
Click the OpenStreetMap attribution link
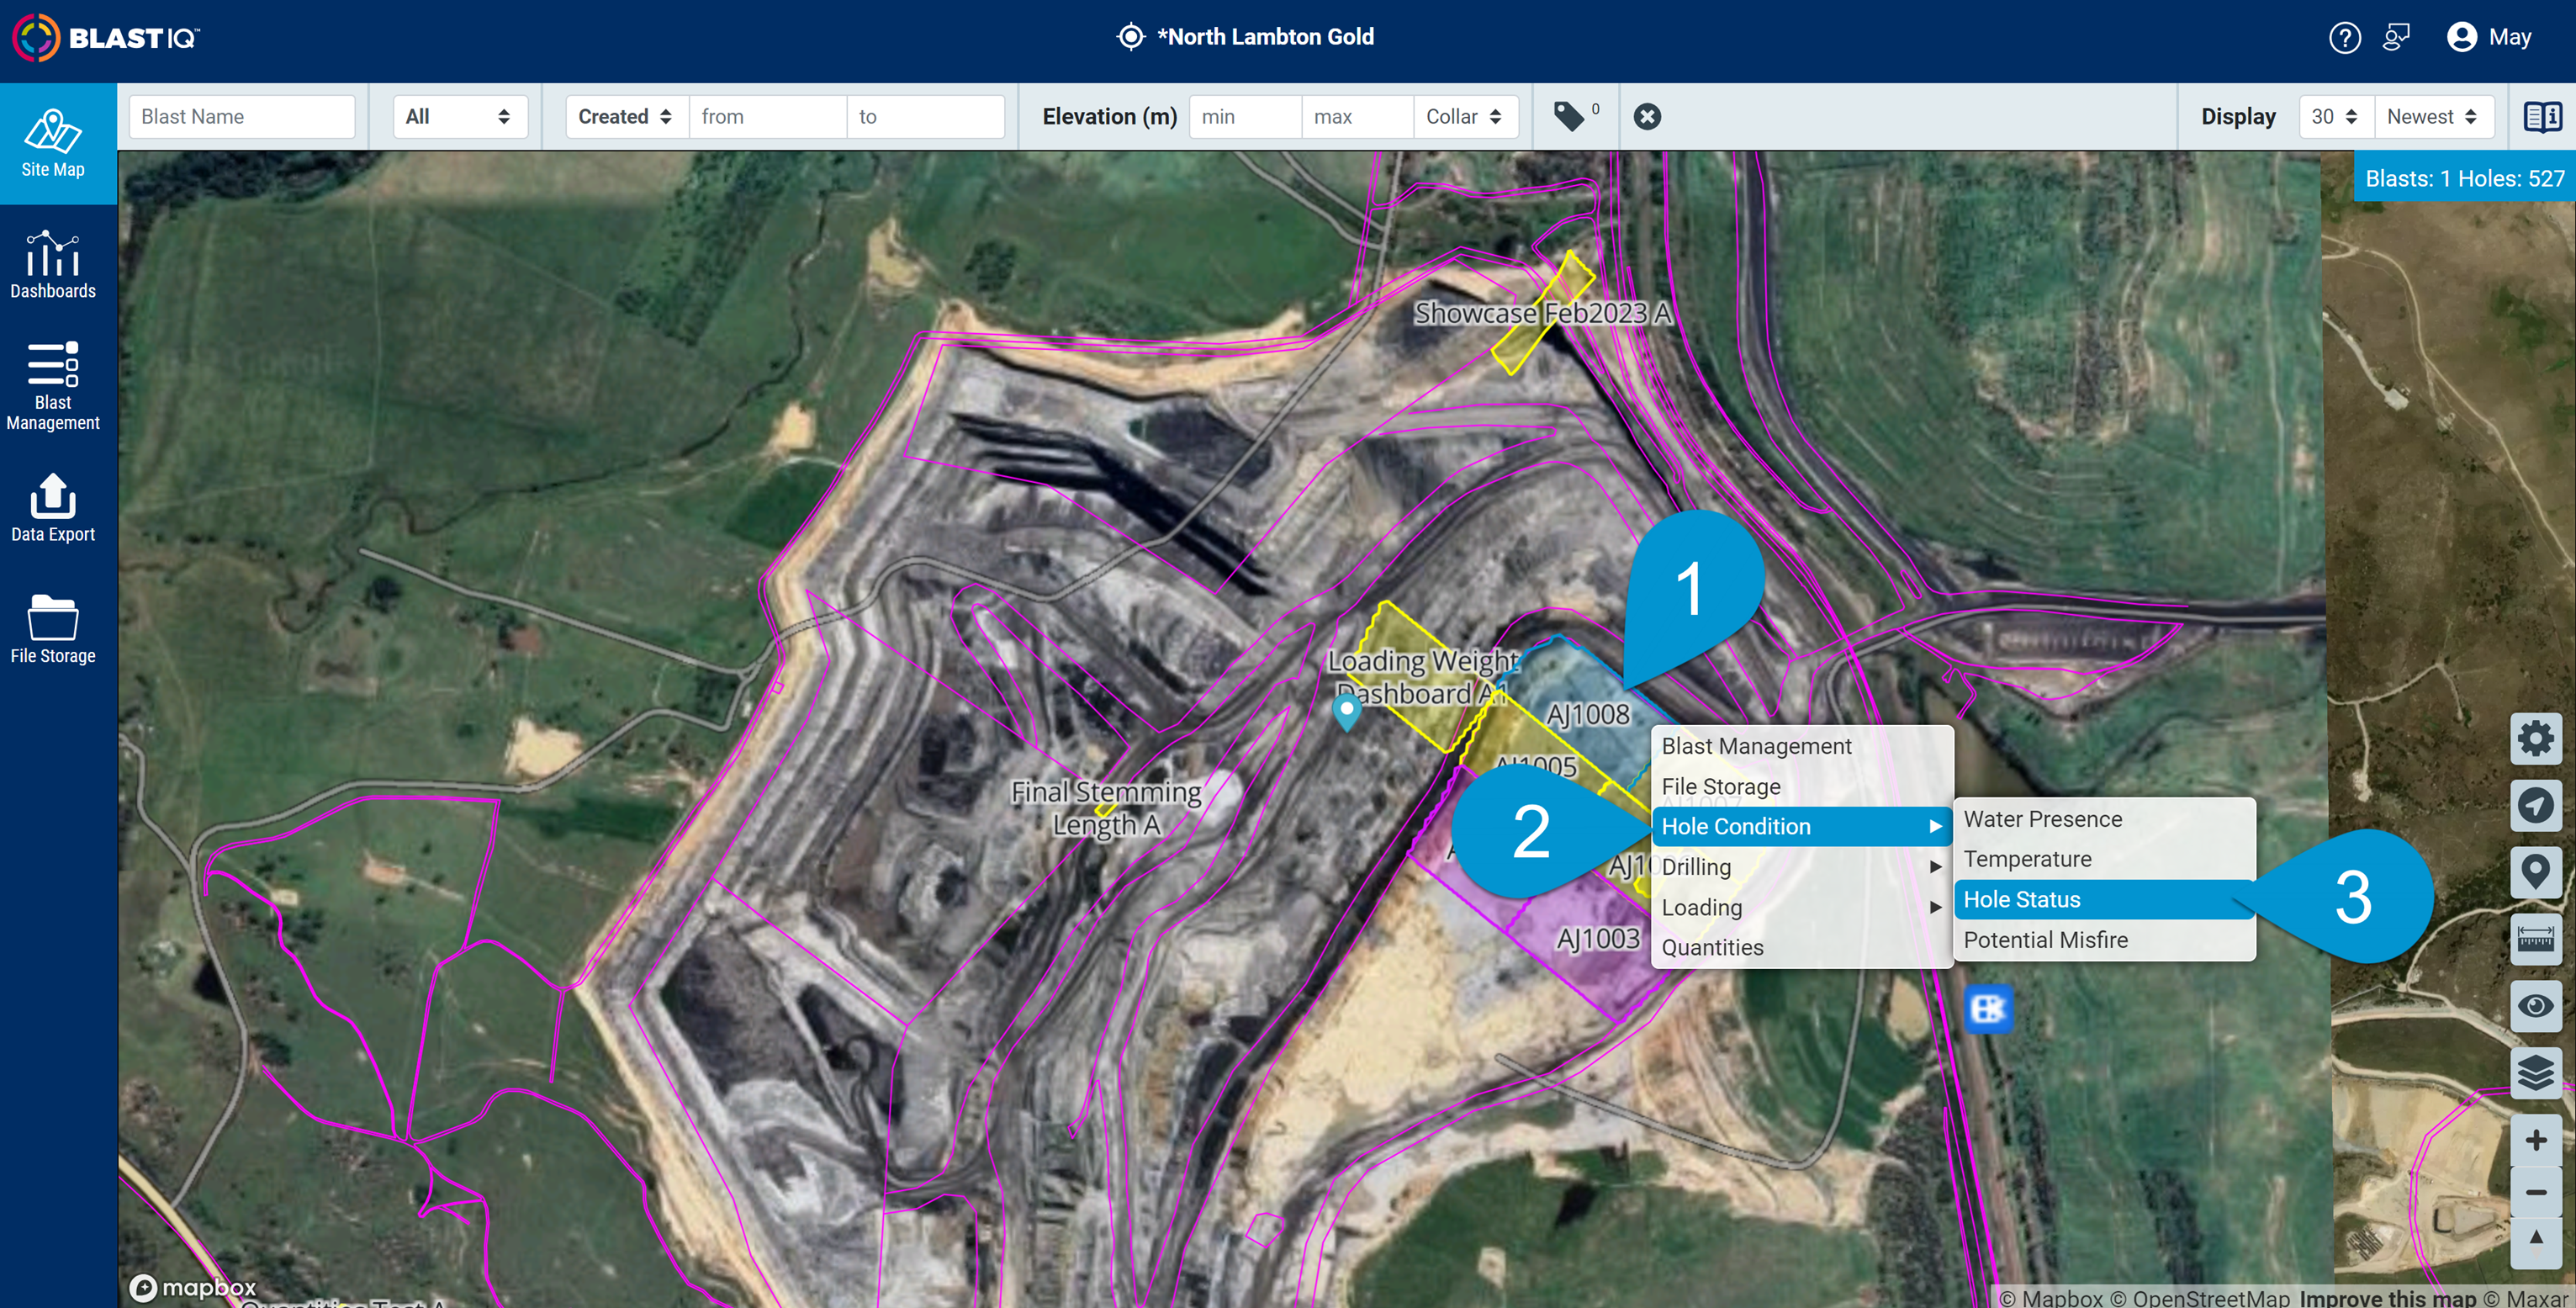(2200, 1297)
